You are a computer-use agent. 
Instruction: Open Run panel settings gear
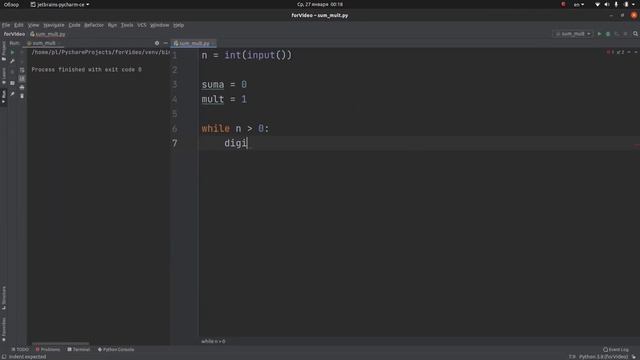coord(157,43)
